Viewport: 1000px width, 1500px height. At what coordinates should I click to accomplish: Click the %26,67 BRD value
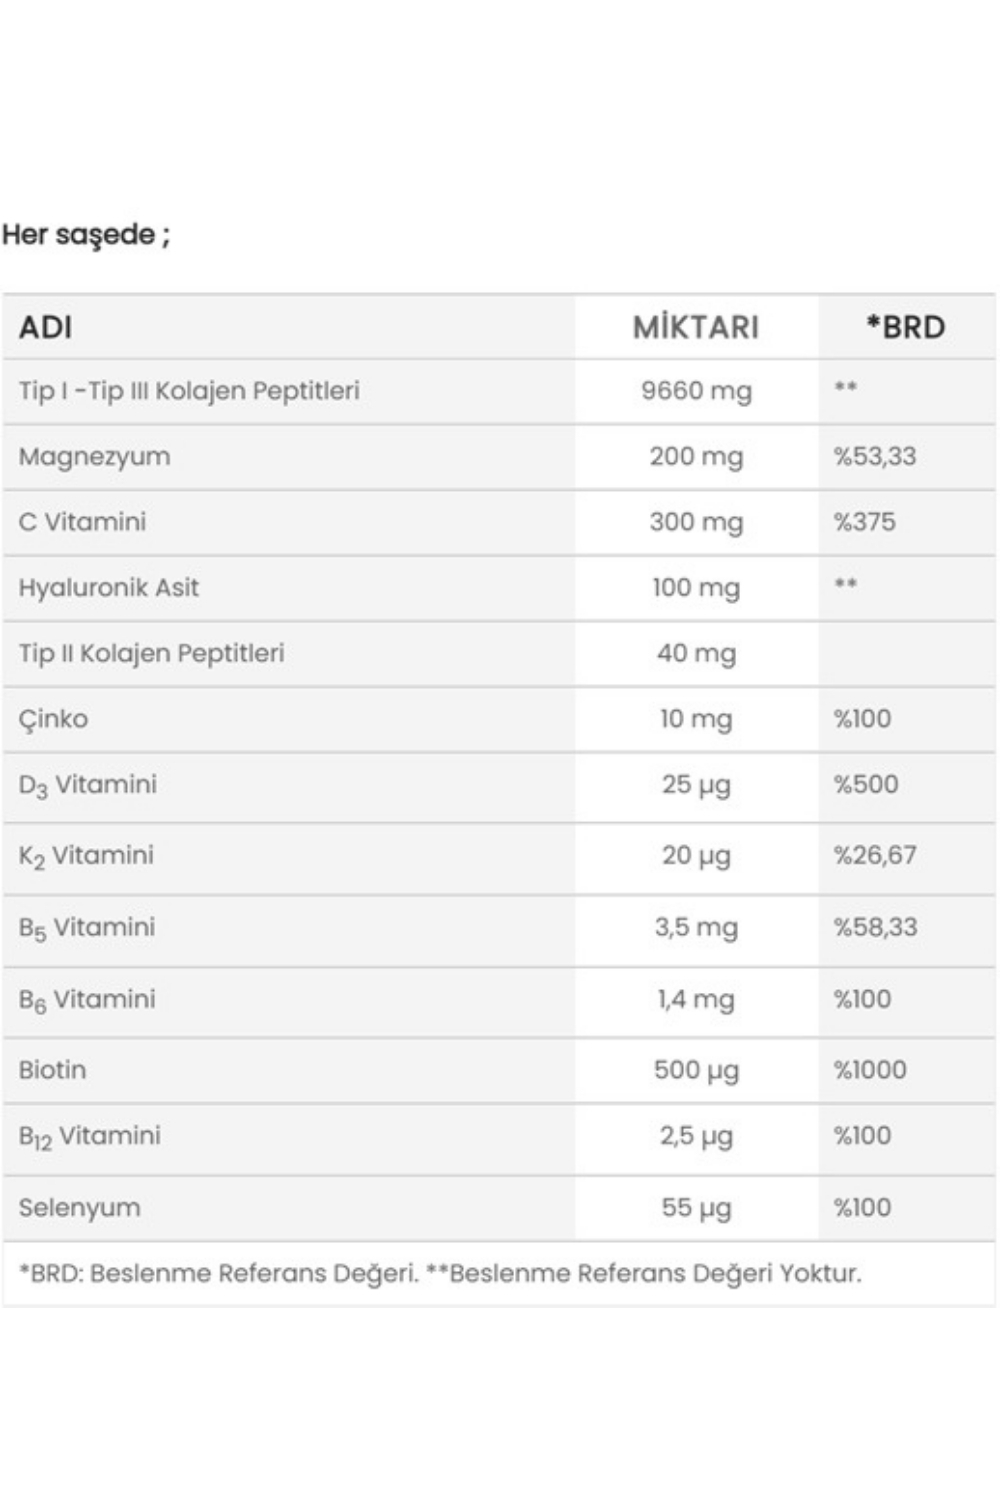tap(875, 856)
